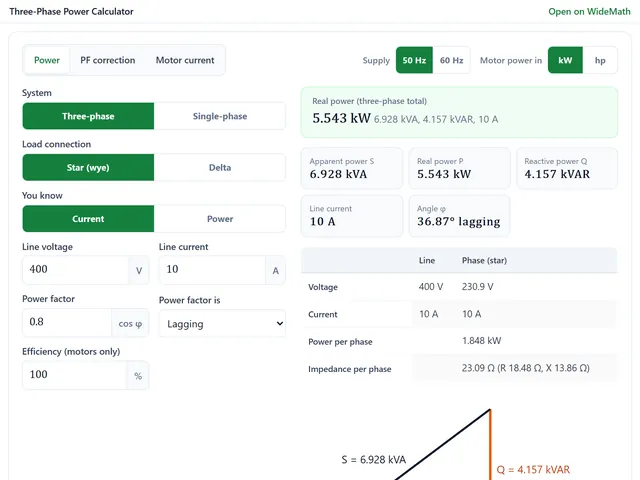Choose Single-phase system
The height and width of the screenshot is (480, 640).
click(x=220, y=116)
